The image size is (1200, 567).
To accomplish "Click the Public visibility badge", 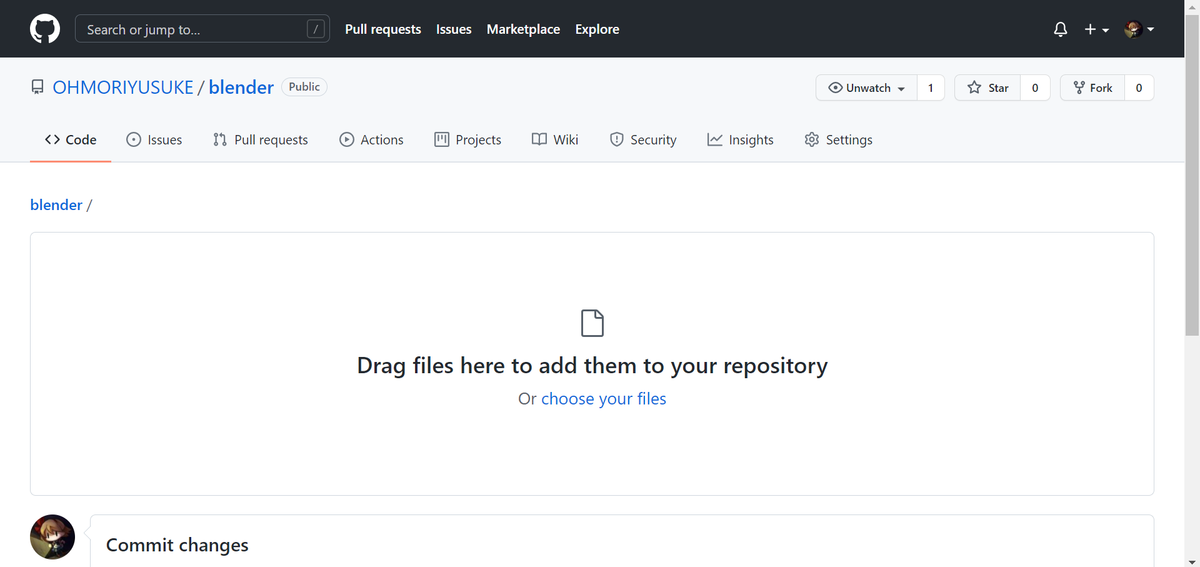I will point(304,87).
